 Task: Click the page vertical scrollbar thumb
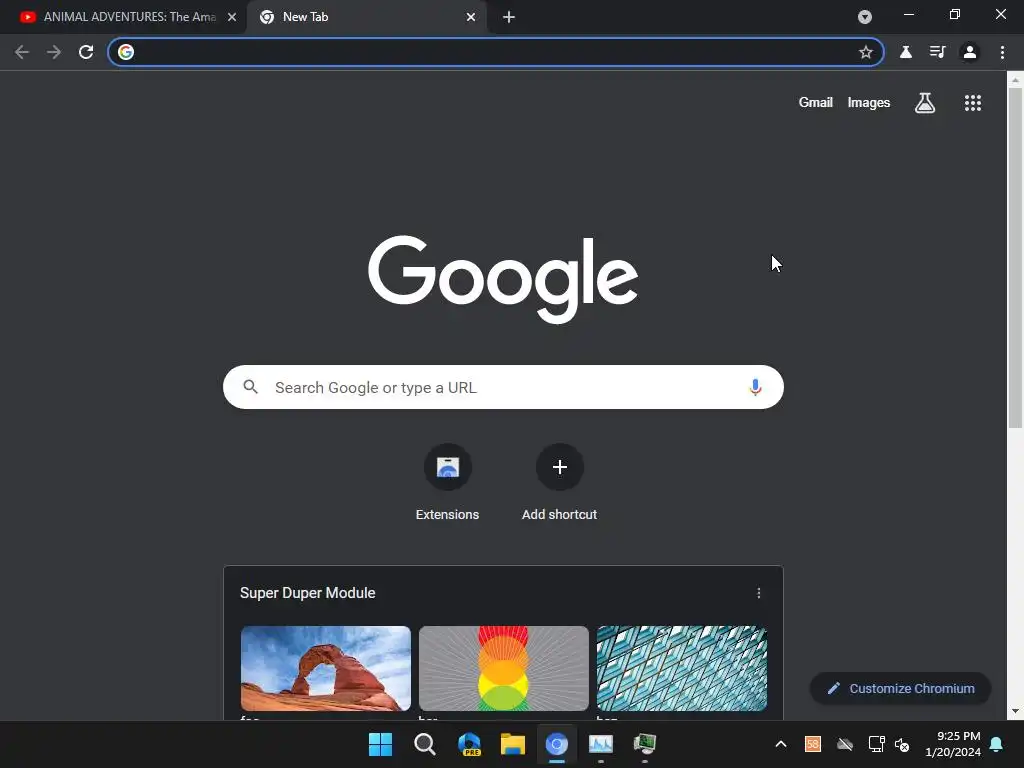click(1015, 258)
